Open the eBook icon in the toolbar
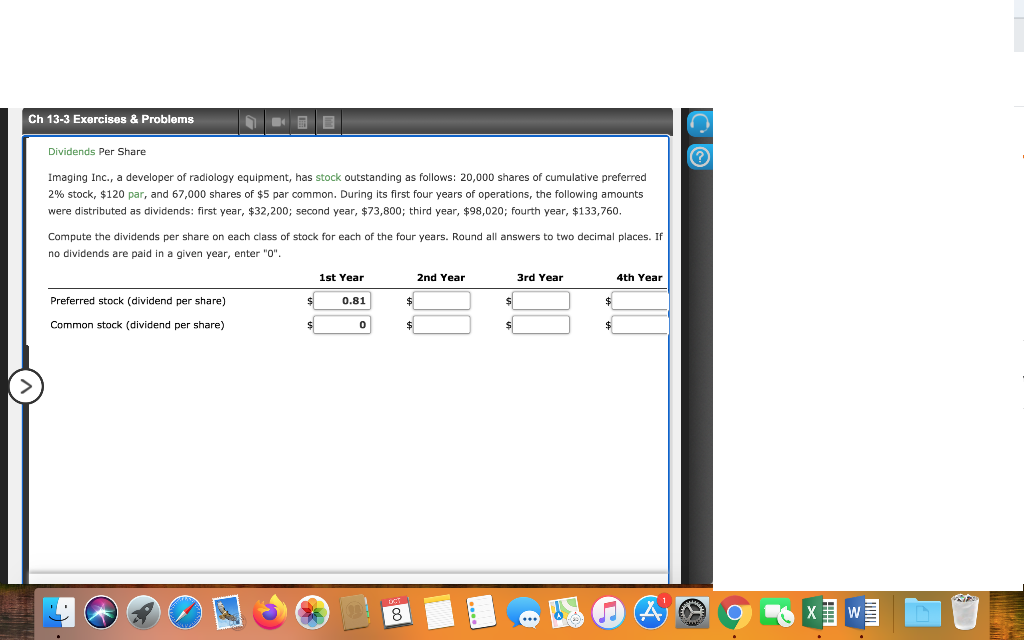The image size is (1024, 640). coord(250,120)
